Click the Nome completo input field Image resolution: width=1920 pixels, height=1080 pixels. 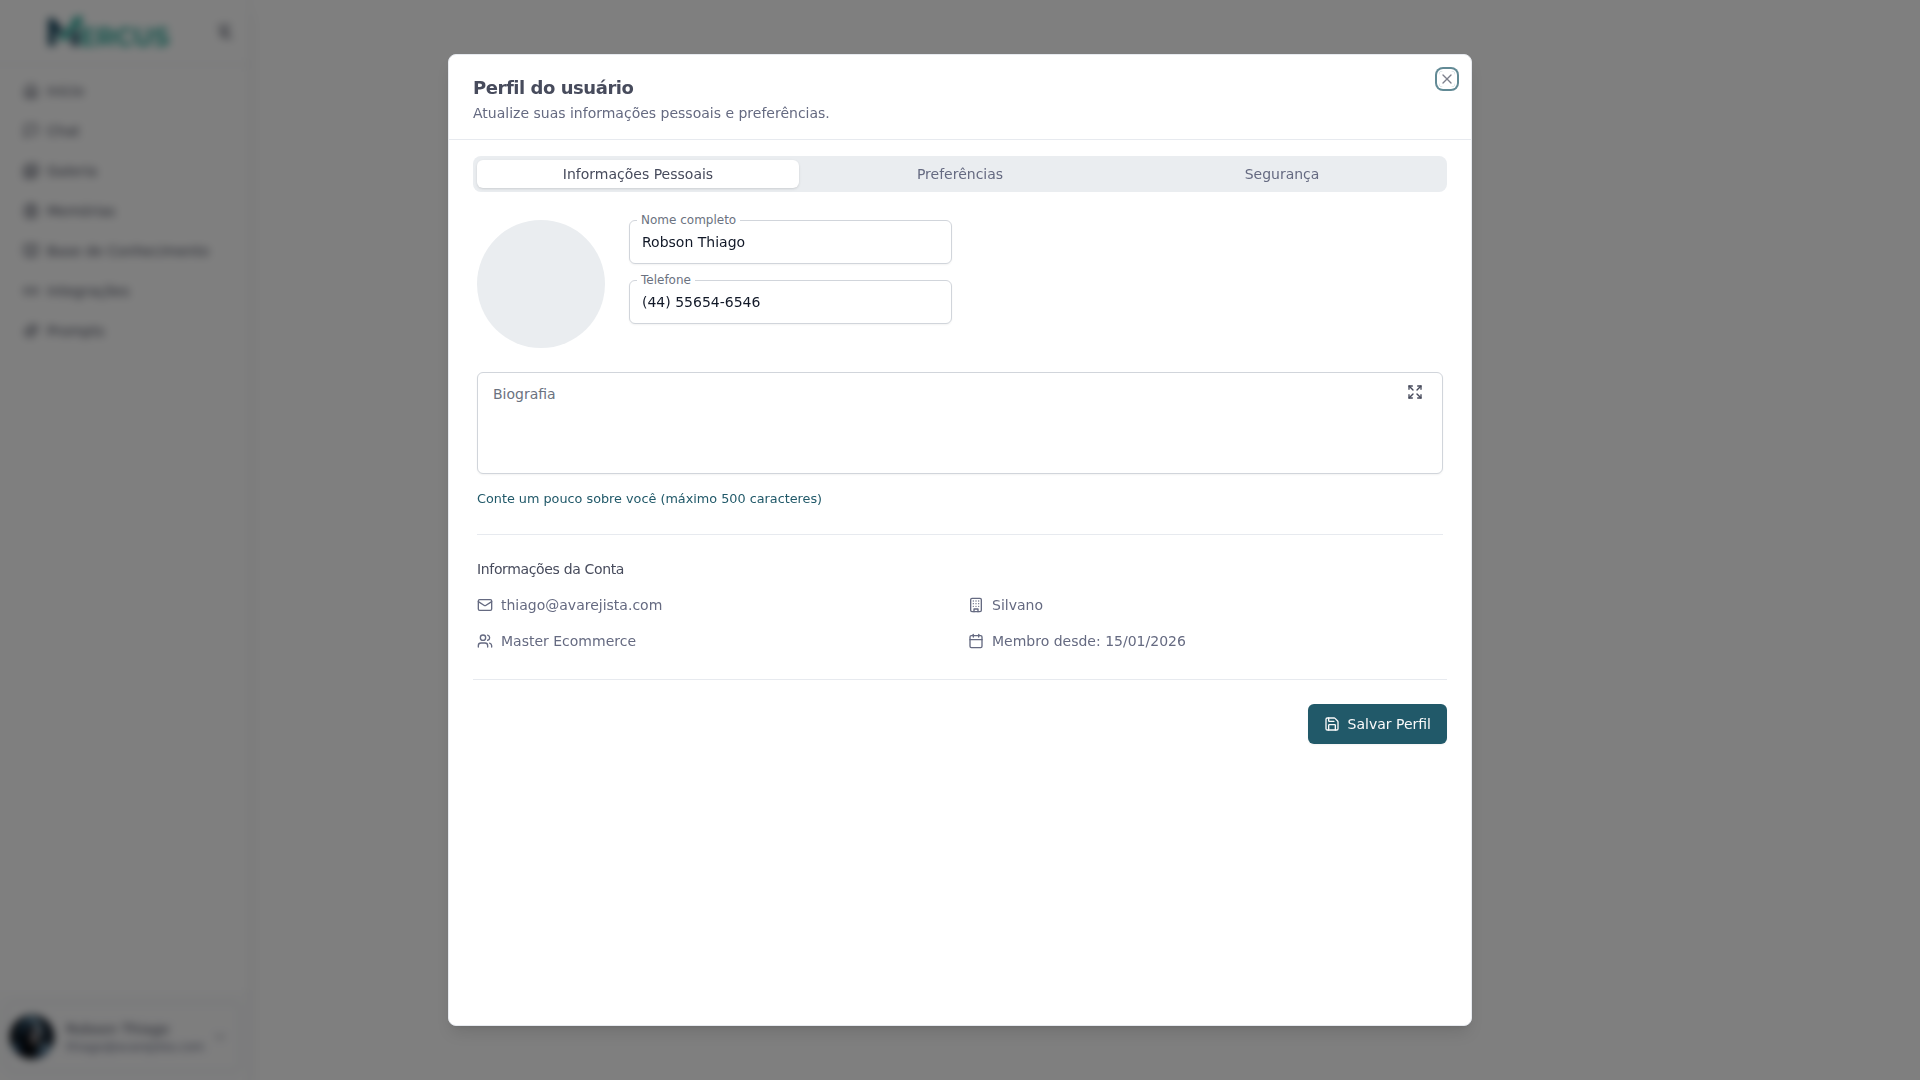click(790, 242)
